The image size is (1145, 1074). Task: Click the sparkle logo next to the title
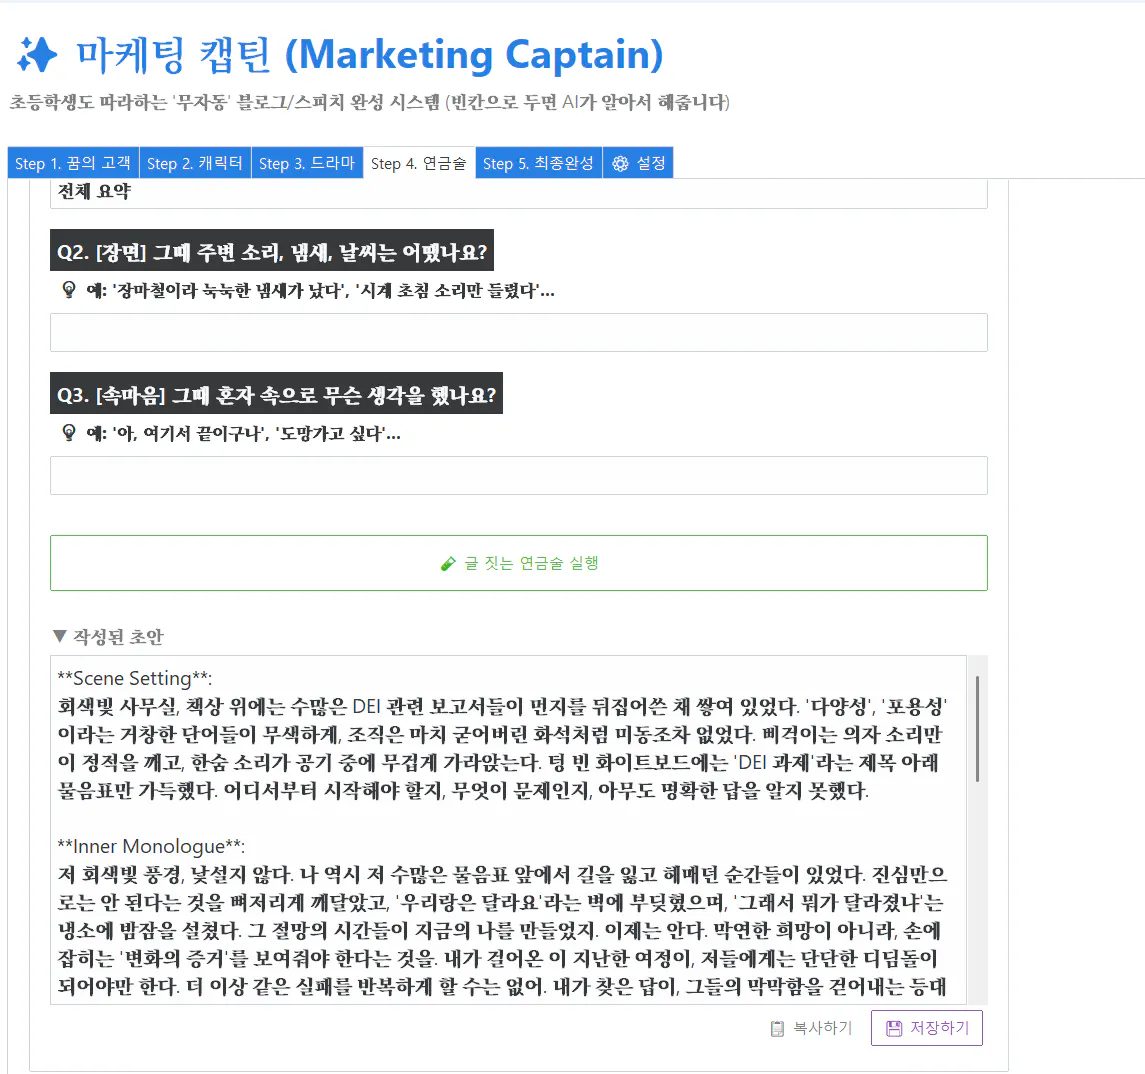[37, 55]
